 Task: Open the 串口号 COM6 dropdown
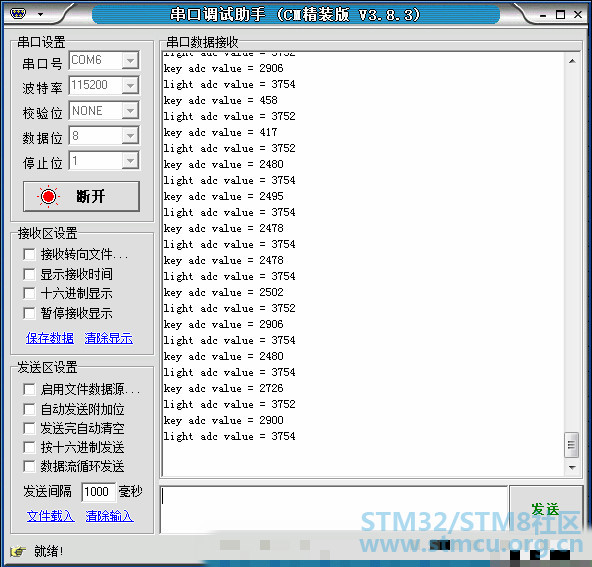click(x=130, y=60)
